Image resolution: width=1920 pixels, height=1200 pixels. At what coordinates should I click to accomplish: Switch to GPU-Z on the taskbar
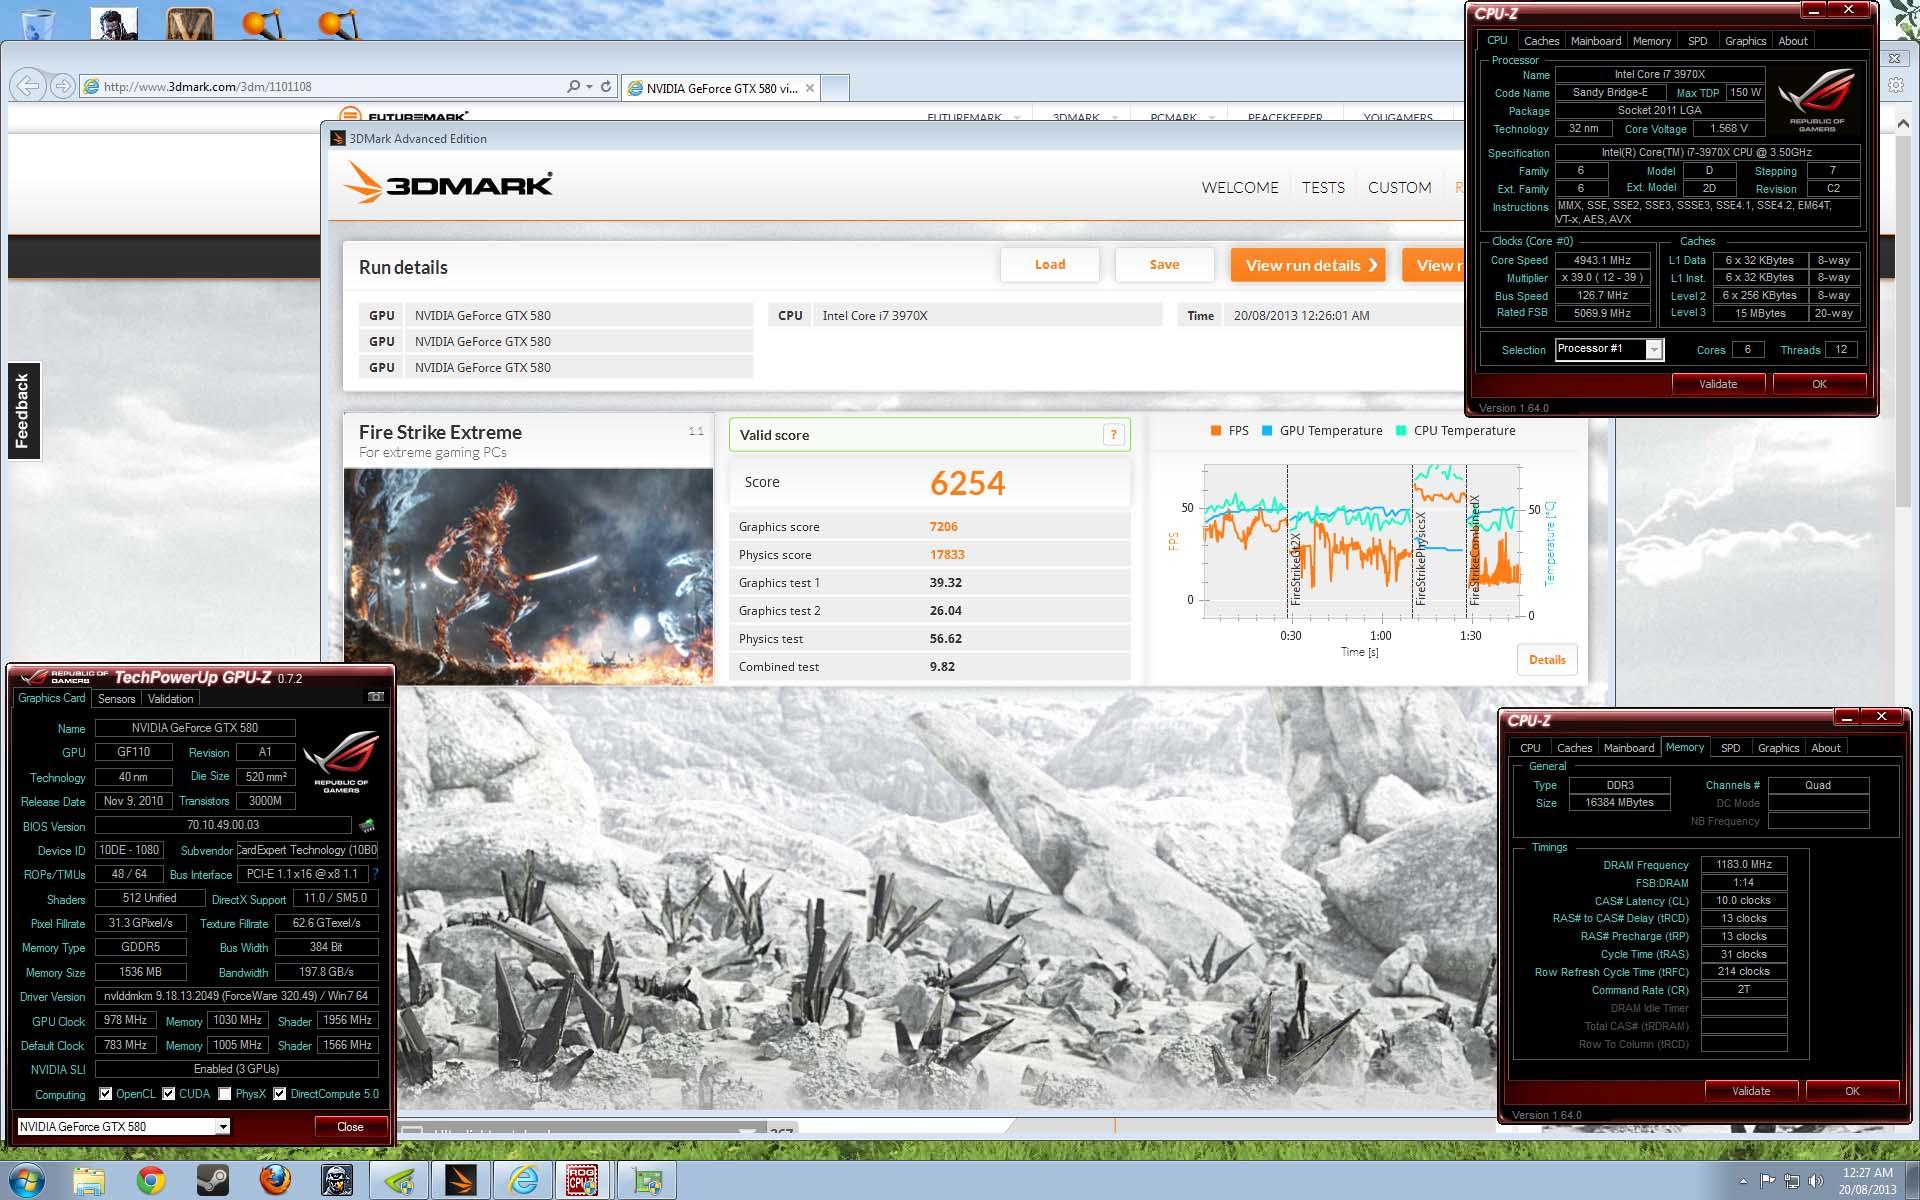647,1181
